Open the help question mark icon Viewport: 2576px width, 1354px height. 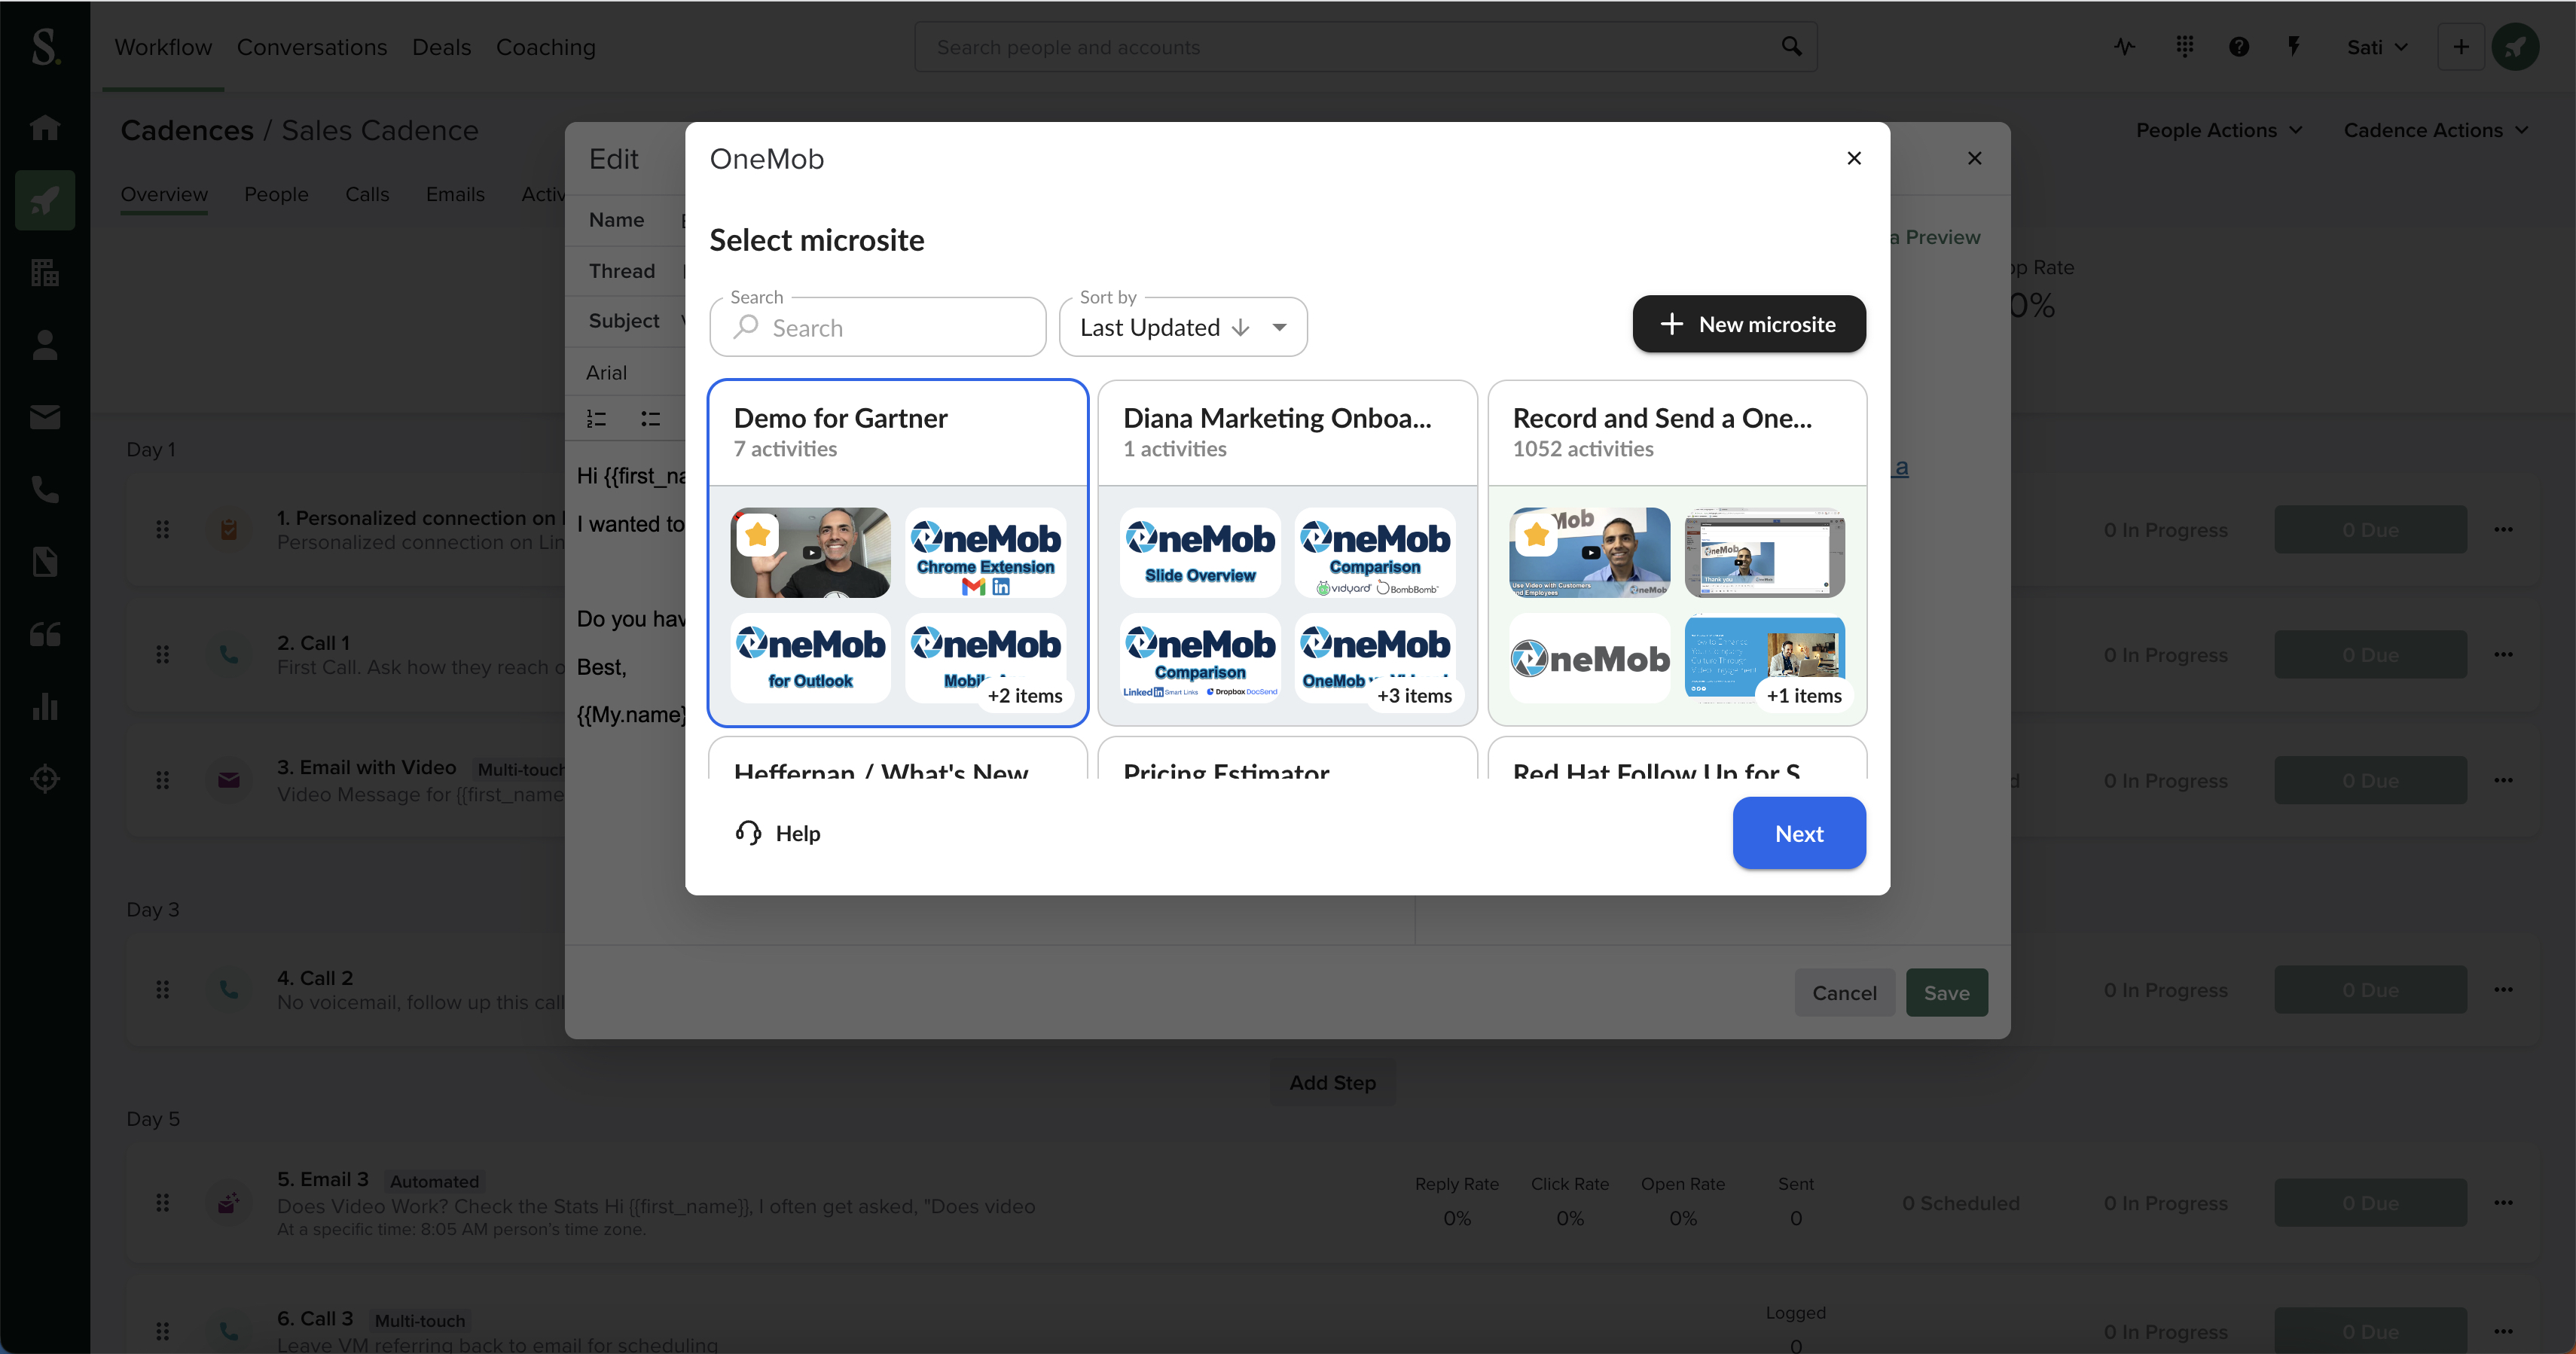click(2239, 47)
